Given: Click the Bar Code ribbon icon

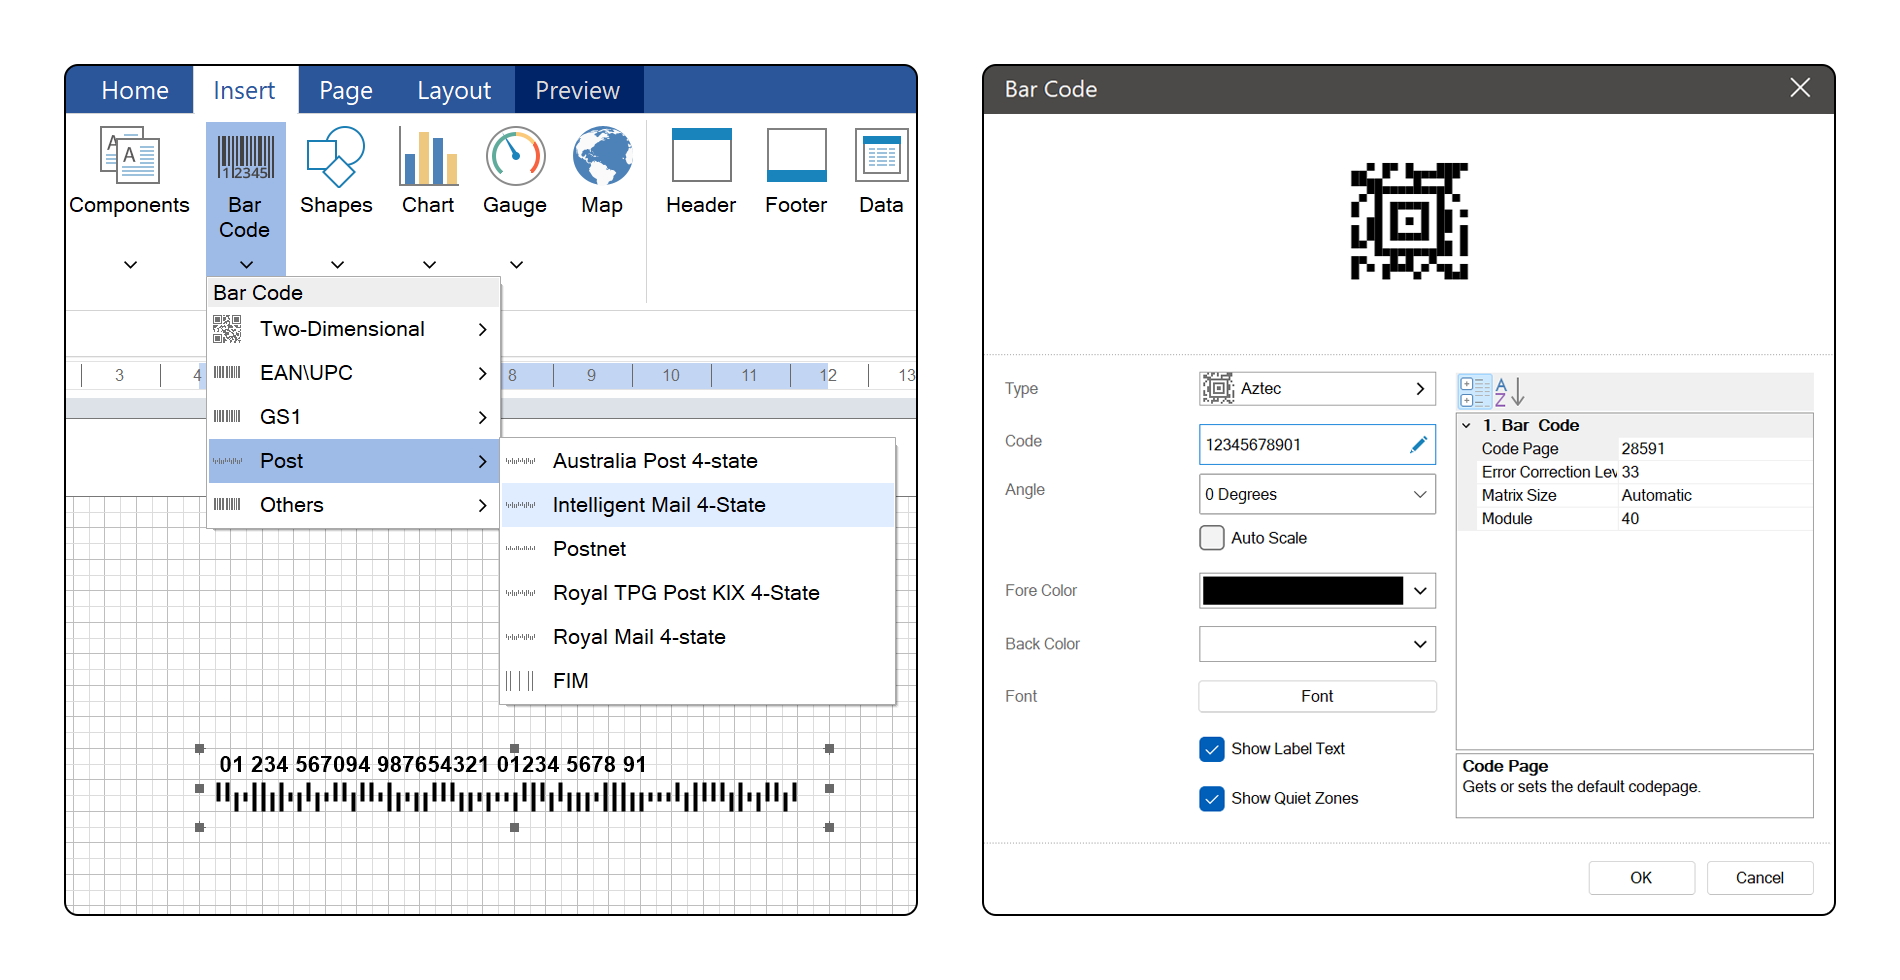Looking at the screenshot, I should (245, 157).
